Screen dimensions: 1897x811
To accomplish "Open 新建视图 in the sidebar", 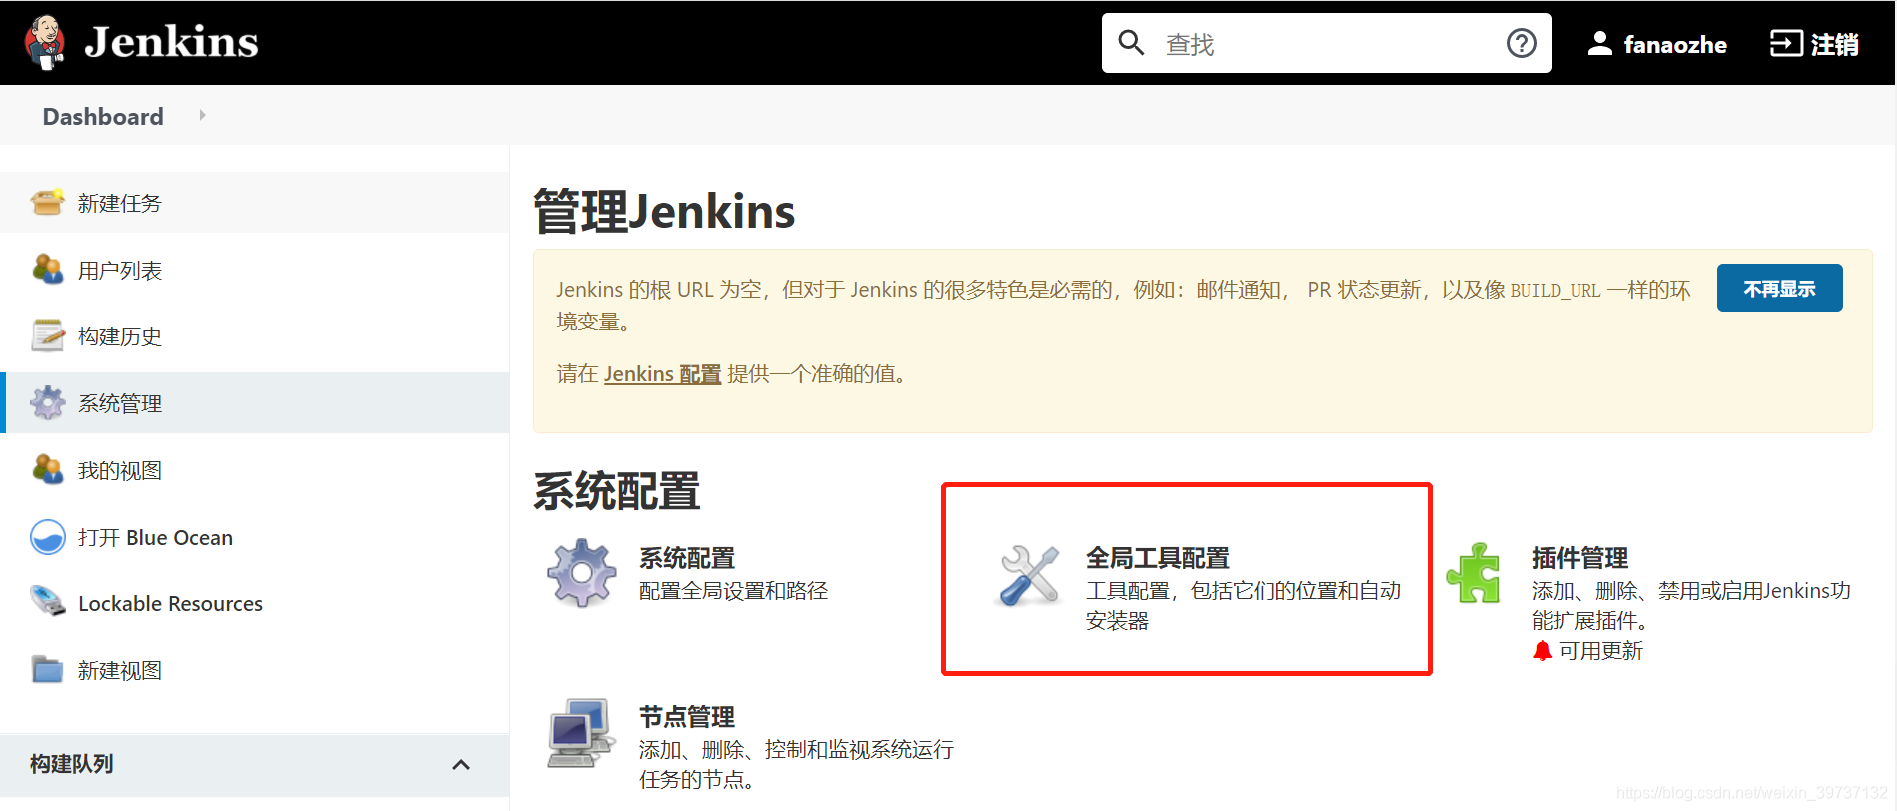I will (x=120, y=670).
